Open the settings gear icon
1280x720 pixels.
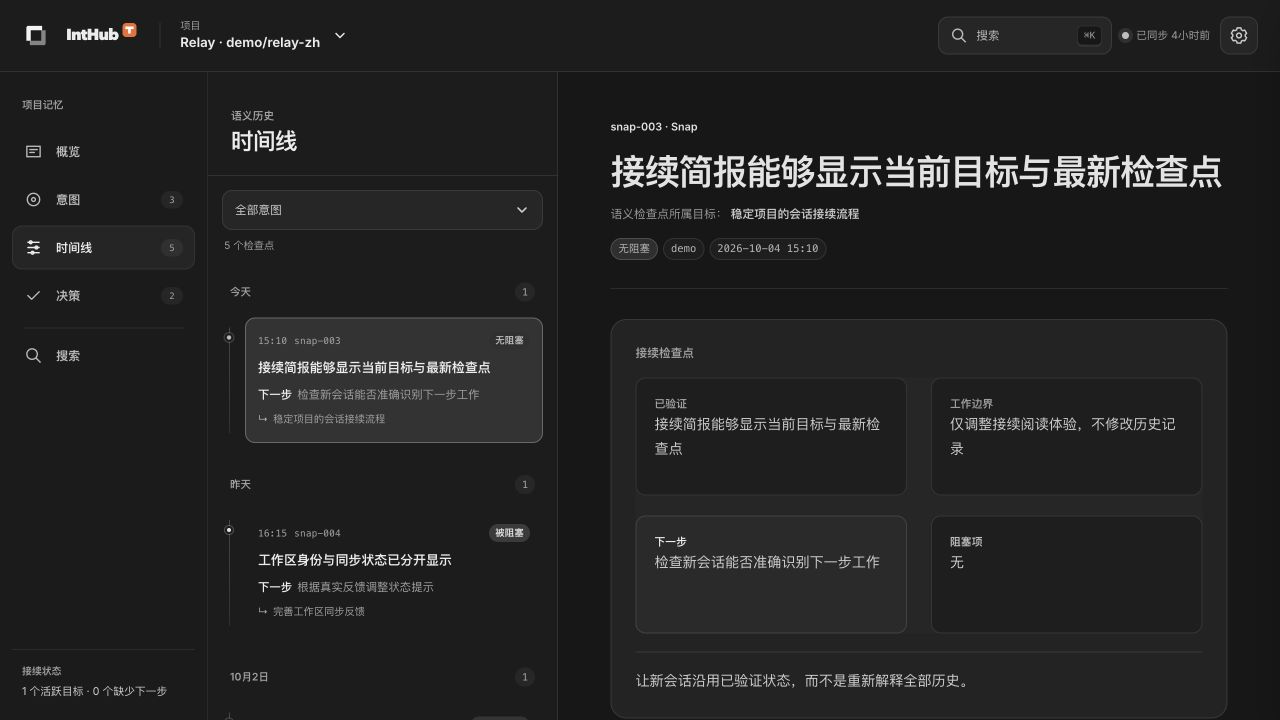(1239, 35)
